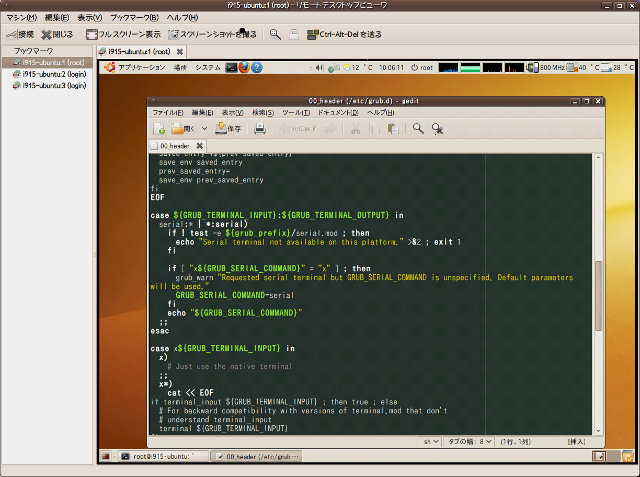
Task: Open the viewer 表示(V) menu
Action: click(90, 18)
